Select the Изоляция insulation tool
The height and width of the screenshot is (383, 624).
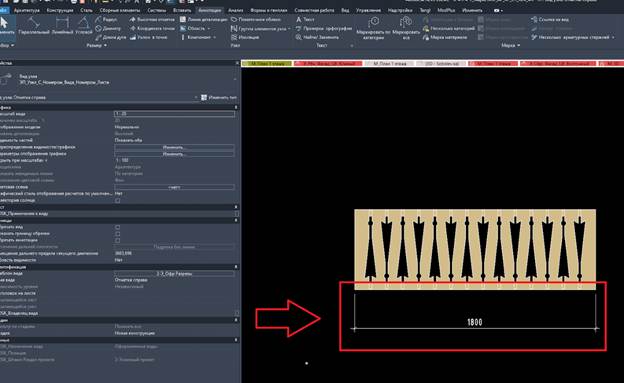point(245,37)
